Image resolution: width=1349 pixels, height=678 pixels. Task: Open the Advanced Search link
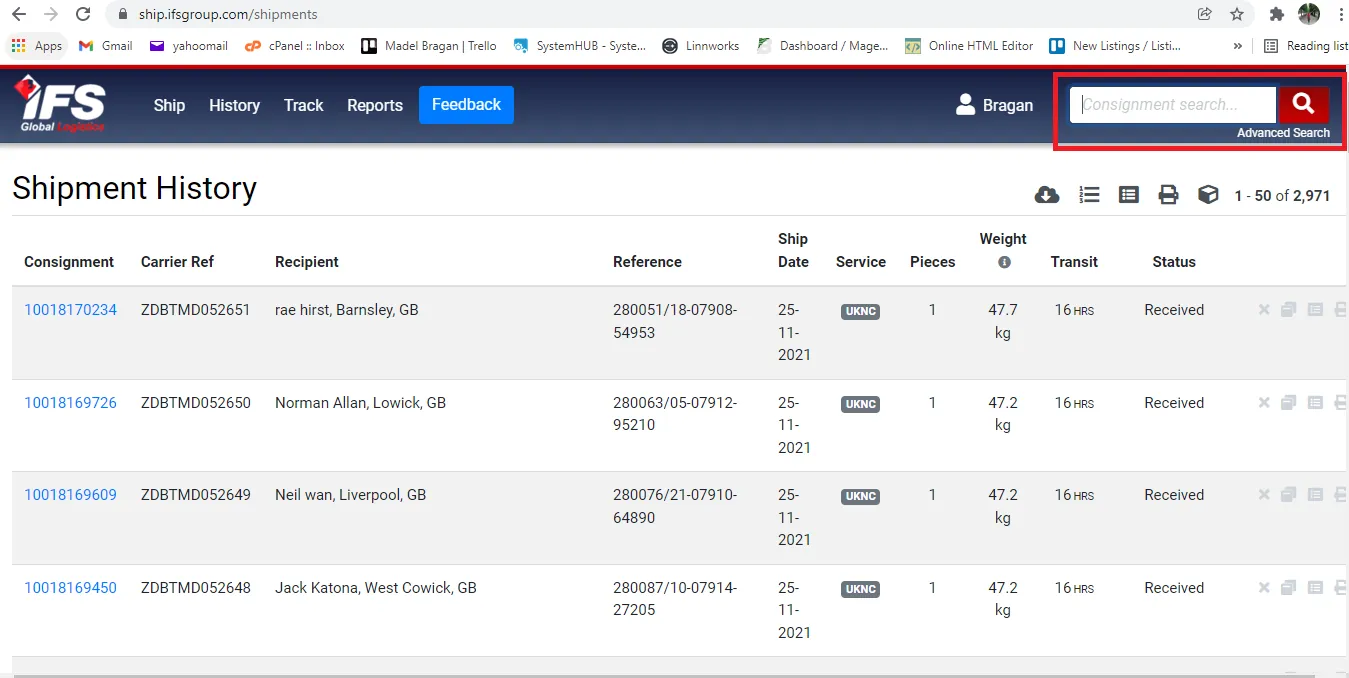pyautogui.click(x=1283, y=132)
